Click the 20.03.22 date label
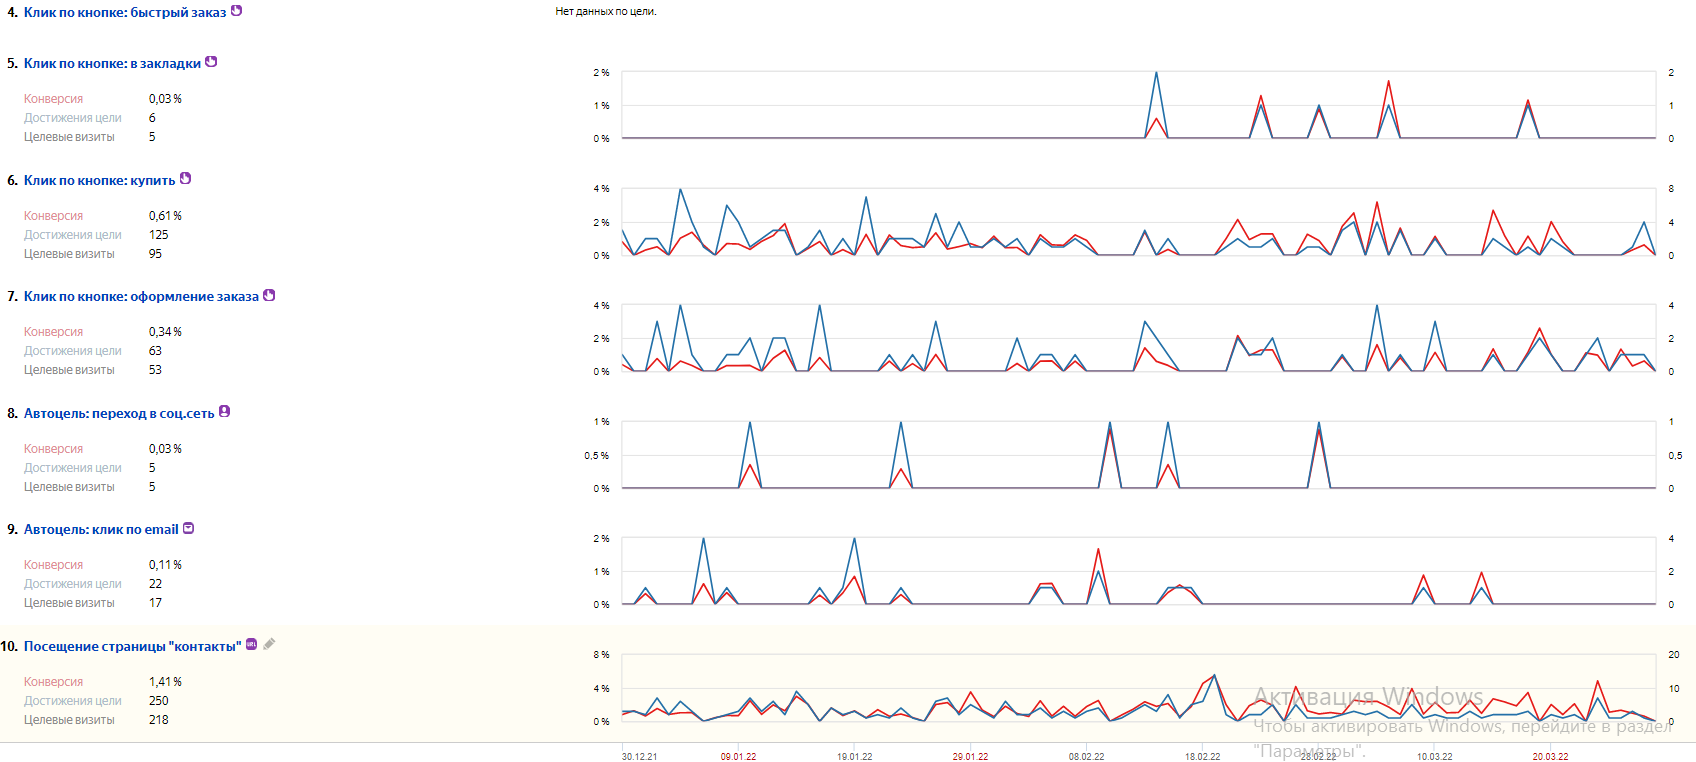Image resolution: width=1696 pixels, height=762 pixels. (1550, 756)
